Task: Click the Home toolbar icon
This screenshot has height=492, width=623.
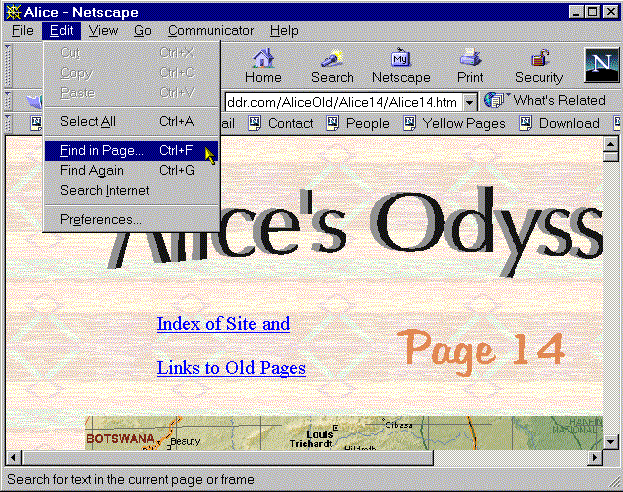Action: click(x=263, y=65)
